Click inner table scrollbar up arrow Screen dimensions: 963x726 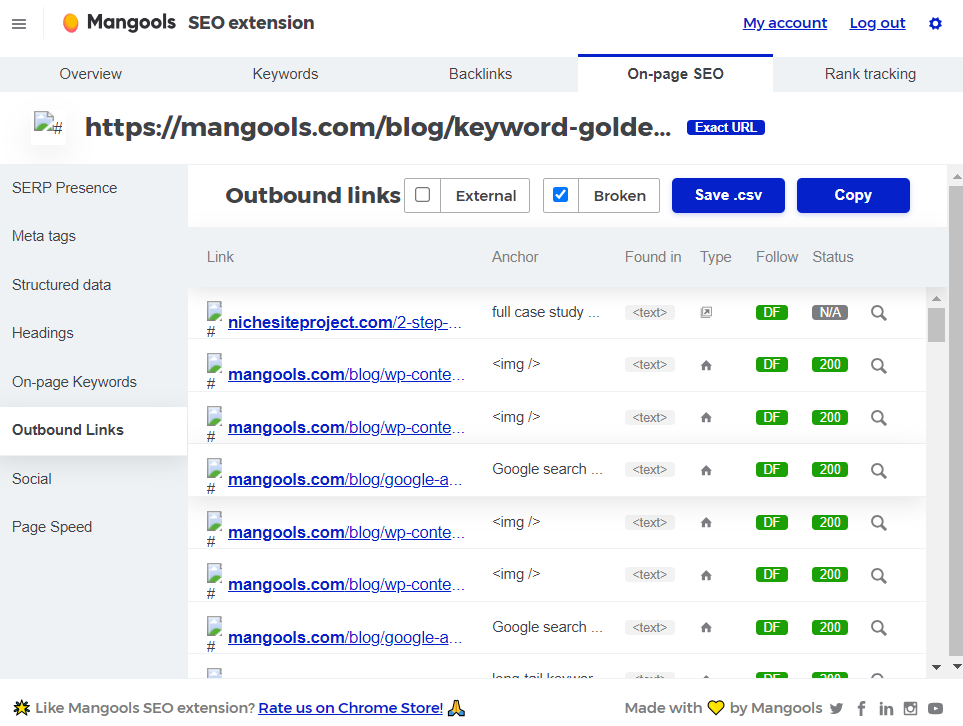pyautogui.click(x=936, y=299)
